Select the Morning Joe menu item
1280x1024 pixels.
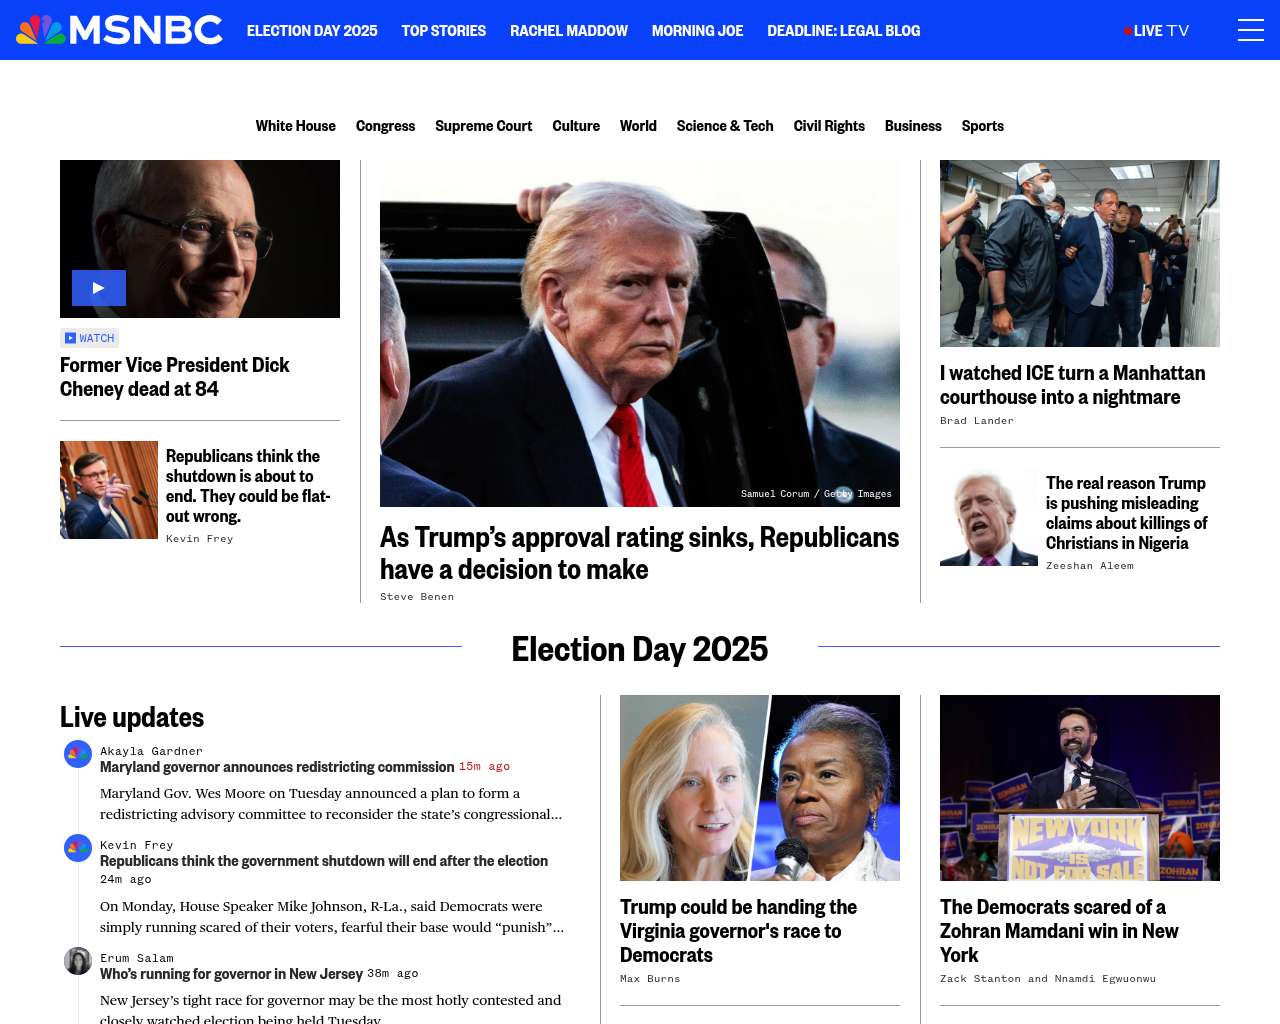click(x=697, y=31)
